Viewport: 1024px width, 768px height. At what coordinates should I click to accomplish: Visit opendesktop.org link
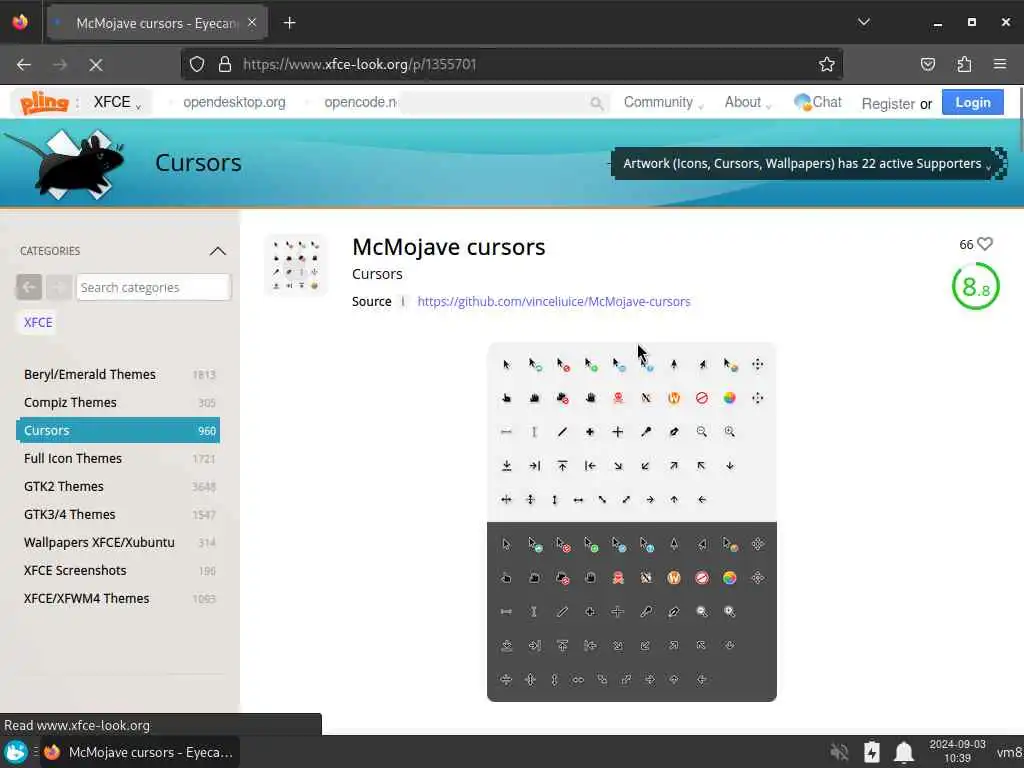pyautogui.click(x=234, y=103)
